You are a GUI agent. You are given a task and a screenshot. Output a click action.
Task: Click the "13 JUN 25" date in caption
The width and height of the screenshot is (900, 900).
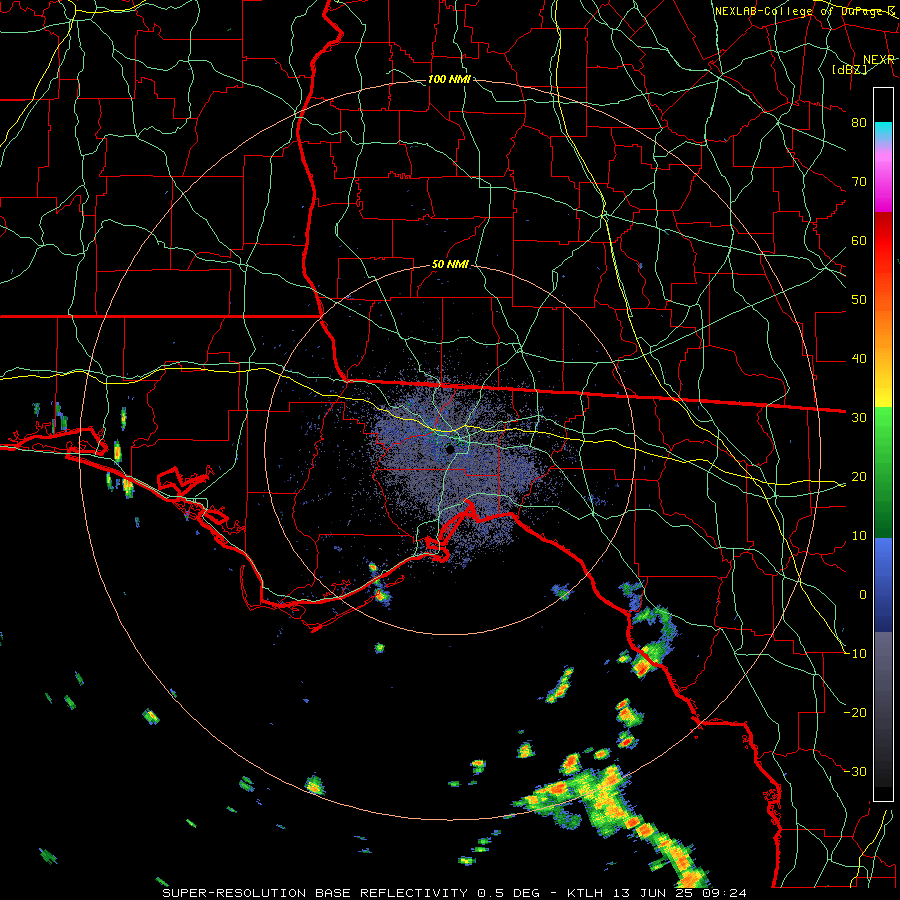[653, 893]
